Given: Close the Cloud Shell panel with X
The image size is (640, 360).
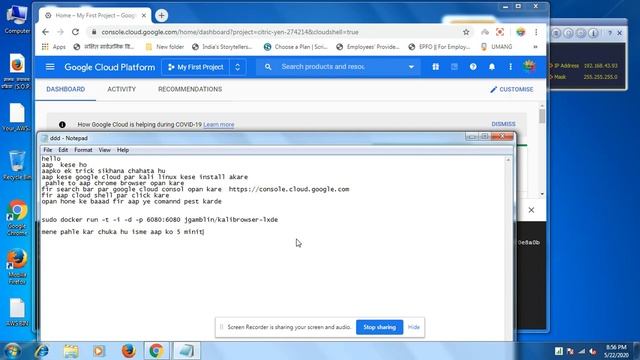Looking at the screenshot, I should click(x=531, y=210).
